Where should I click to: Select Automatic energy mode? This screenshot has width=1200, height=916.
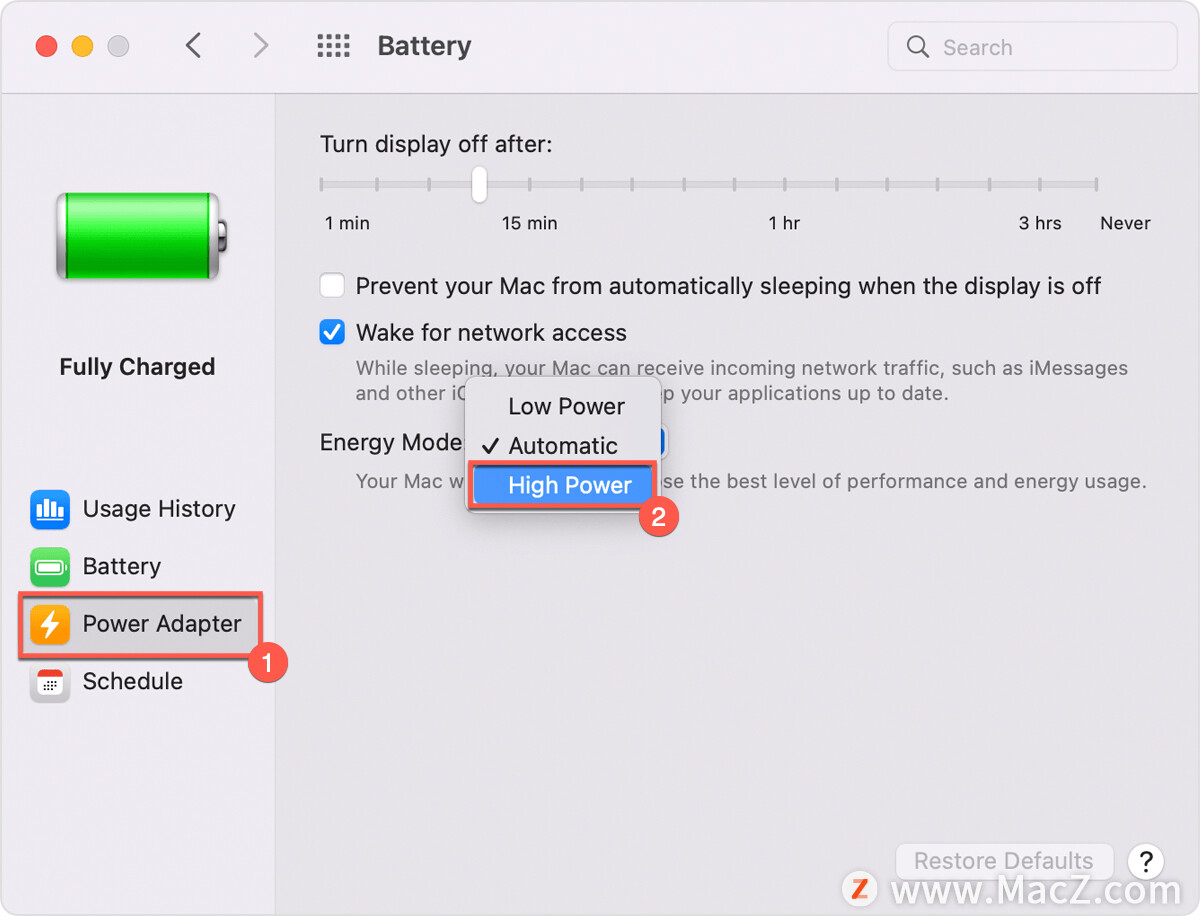click(564, 446)
